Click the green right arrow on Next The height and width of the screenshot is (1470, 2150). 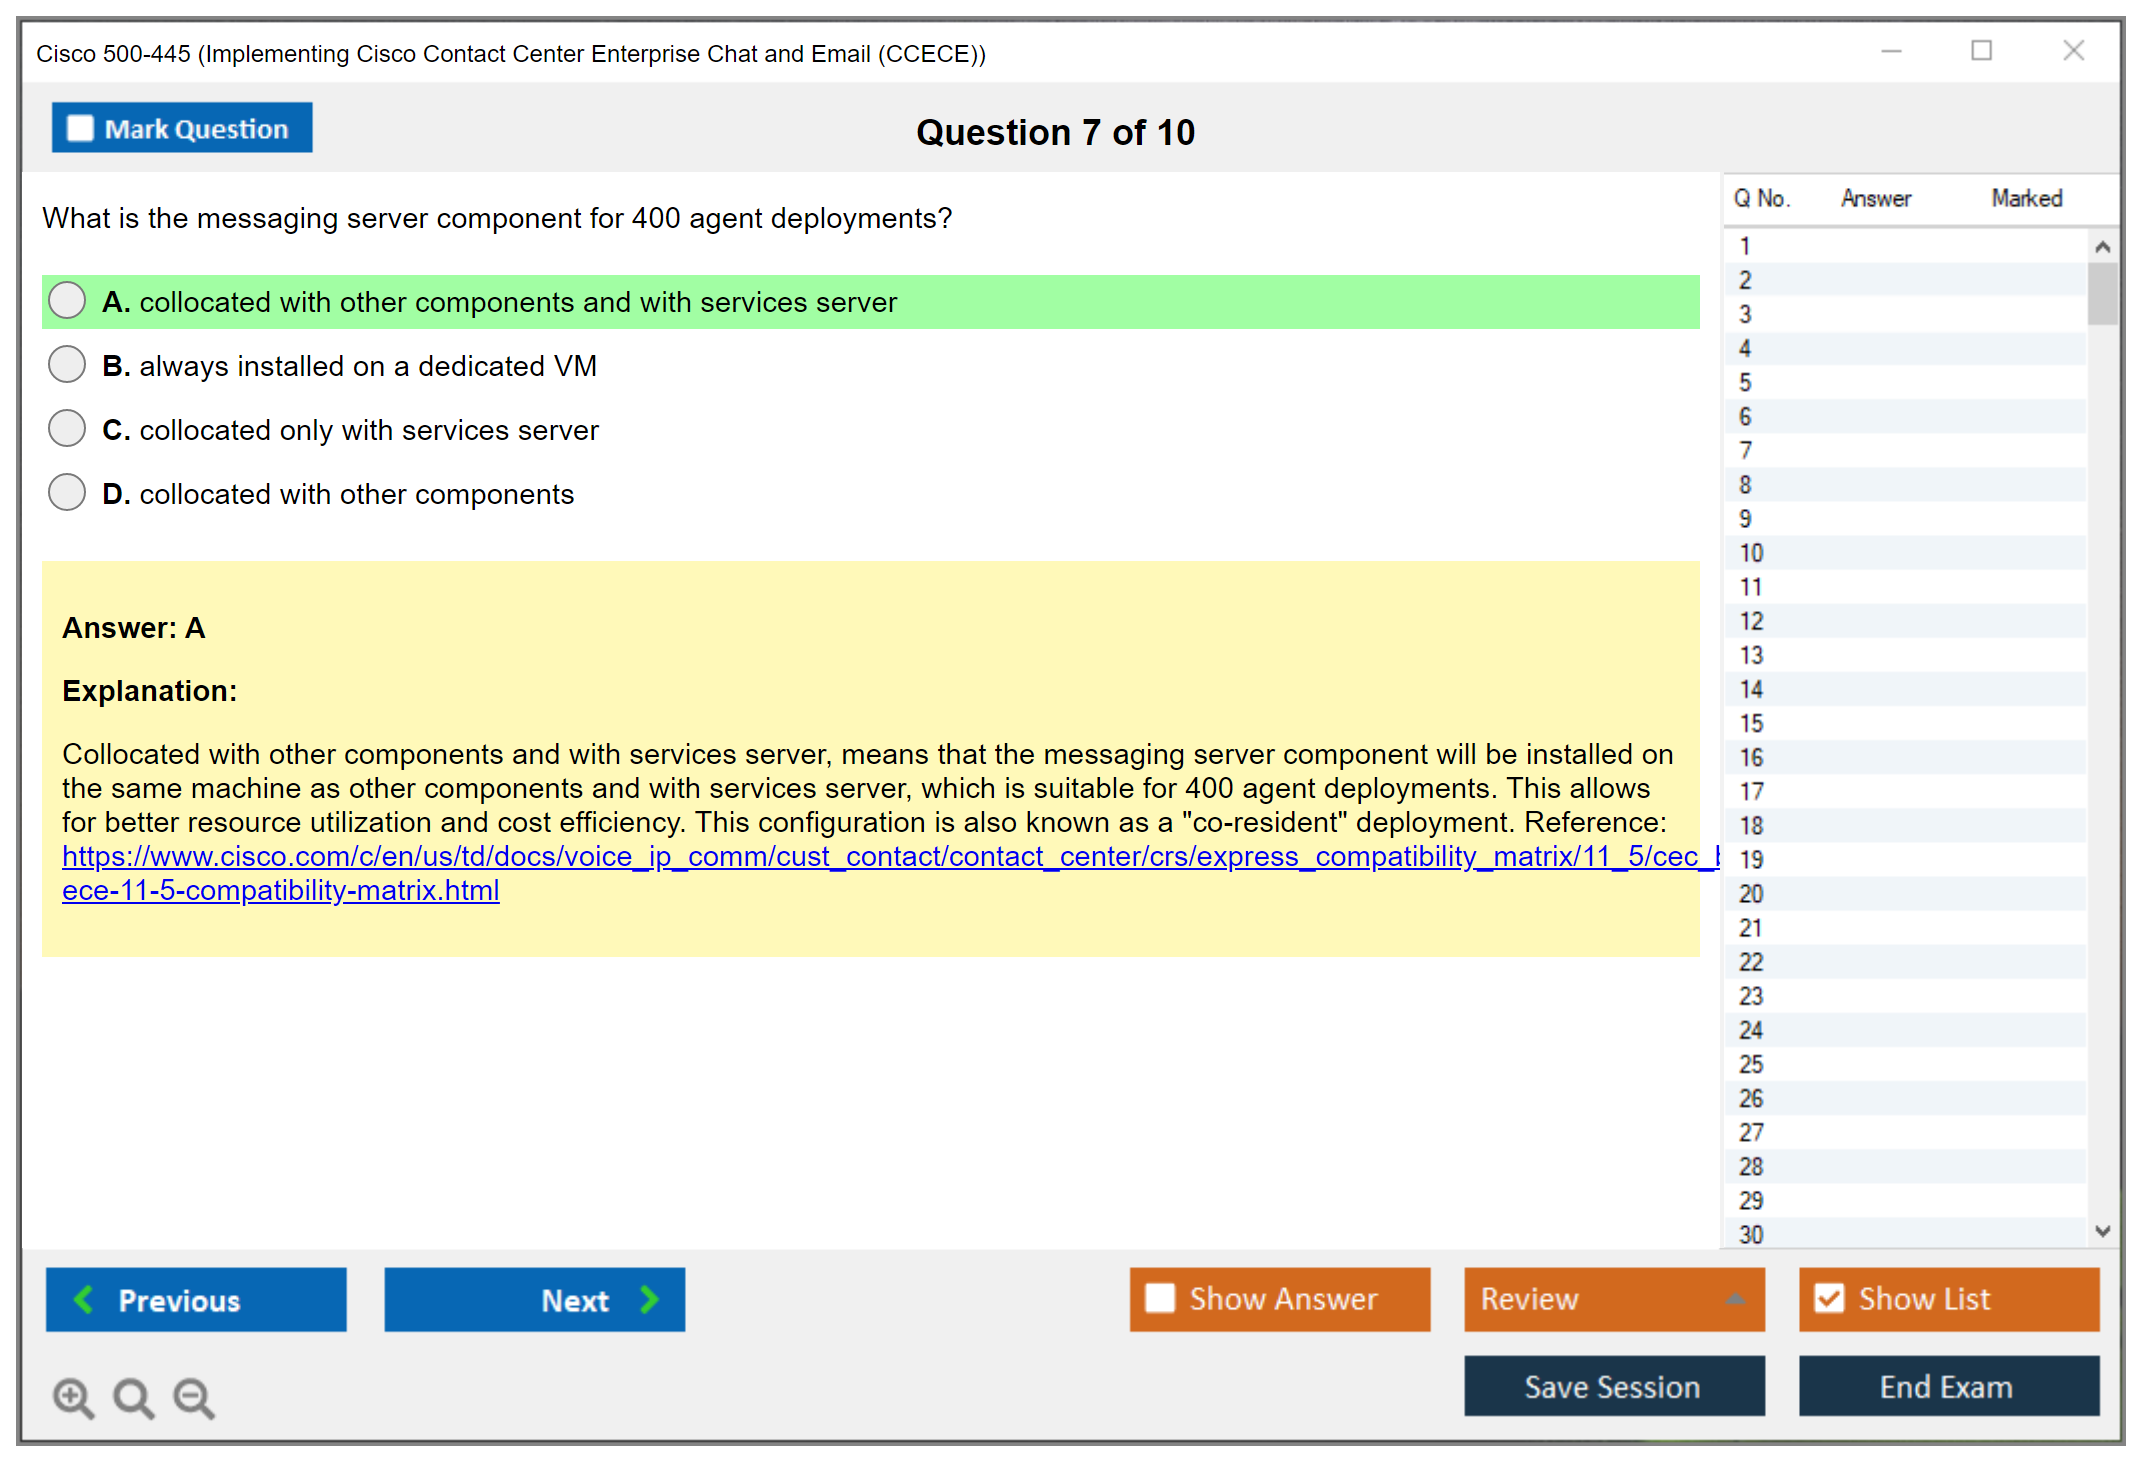[649, 1299]
